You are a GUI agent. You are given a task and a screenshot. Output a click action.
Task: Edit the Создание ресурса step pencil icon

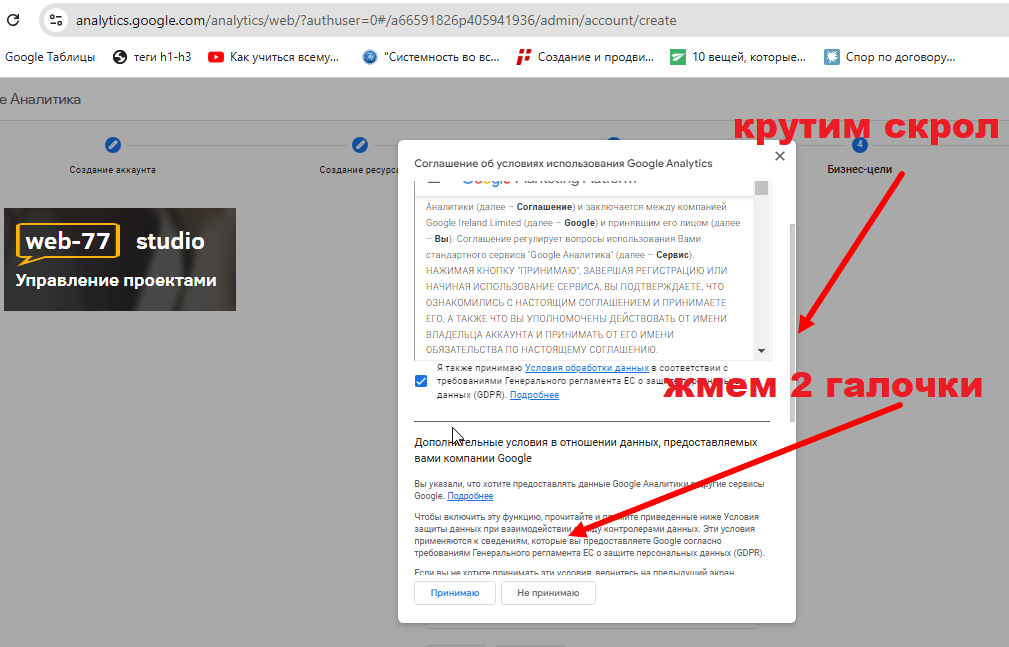pyautogui.click(x=360, y=145)
